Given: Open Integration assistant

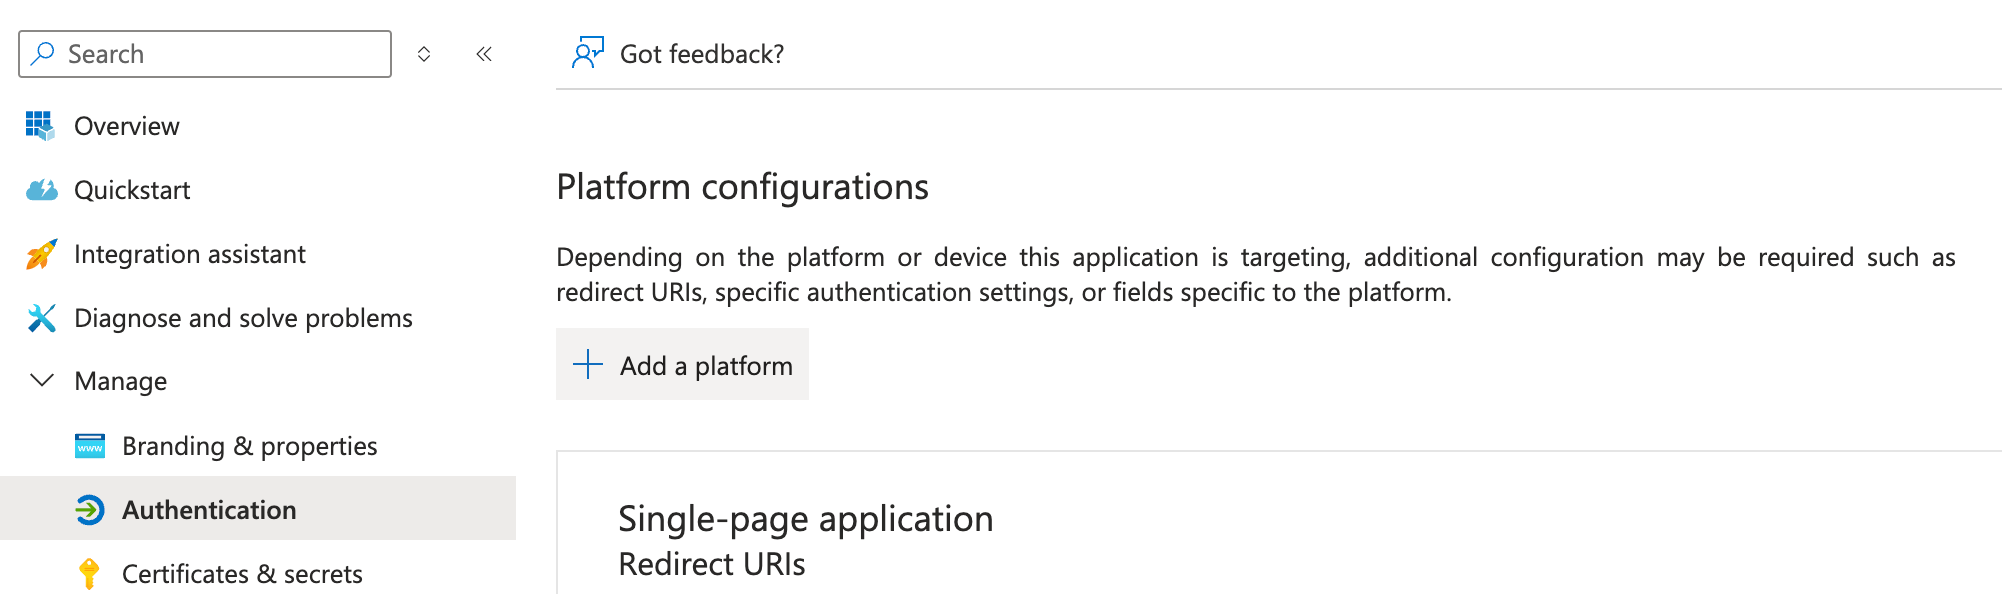Looking at the screenshot, I should tap(190, 253).
